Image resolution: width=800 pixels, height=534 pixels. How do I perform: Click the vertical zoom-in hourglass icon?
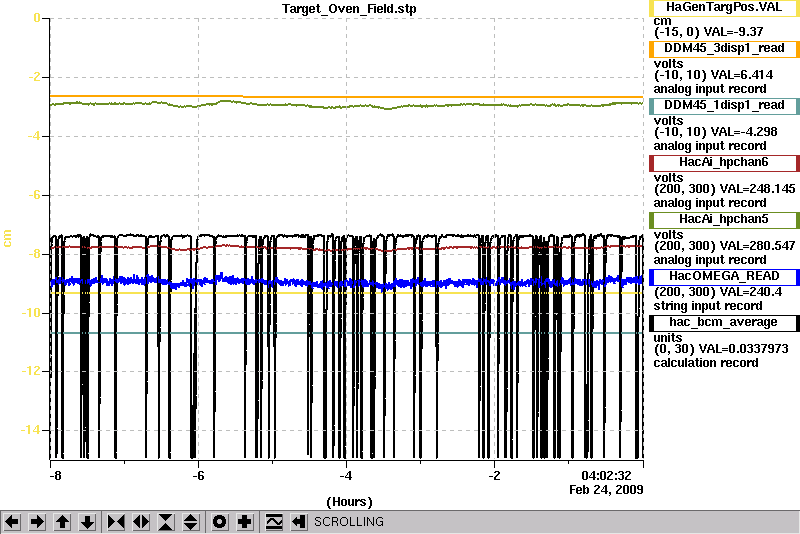click(x=166, y=522)
